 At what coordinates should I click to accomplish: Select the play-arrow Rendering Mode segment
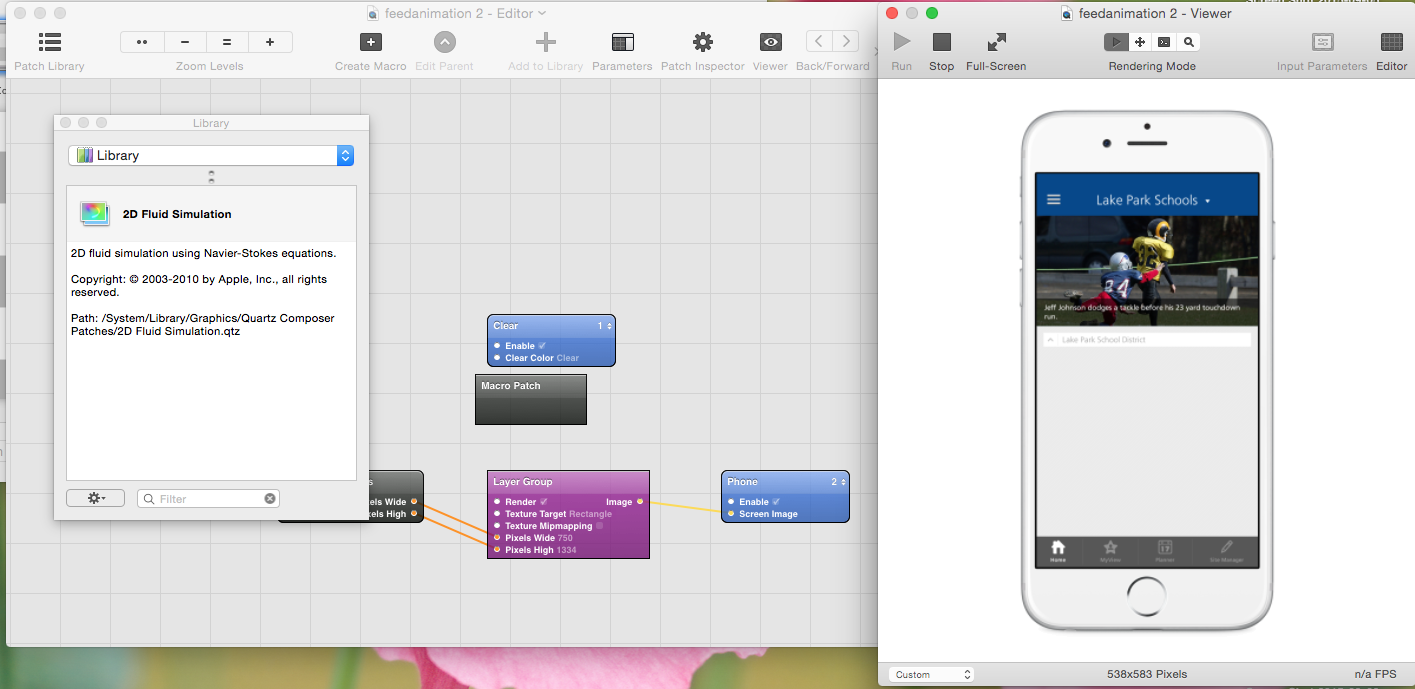click(1115, 42)
